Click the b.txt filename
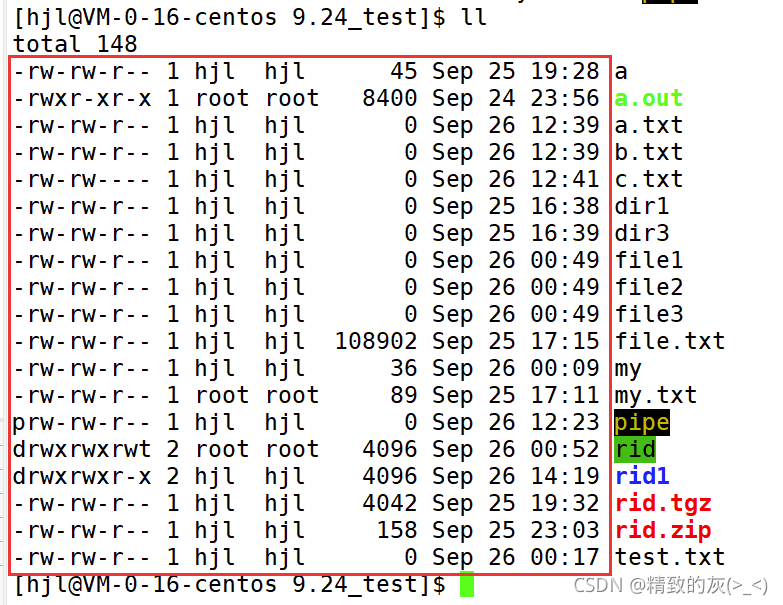783x605 pixels. pos(648,152)
